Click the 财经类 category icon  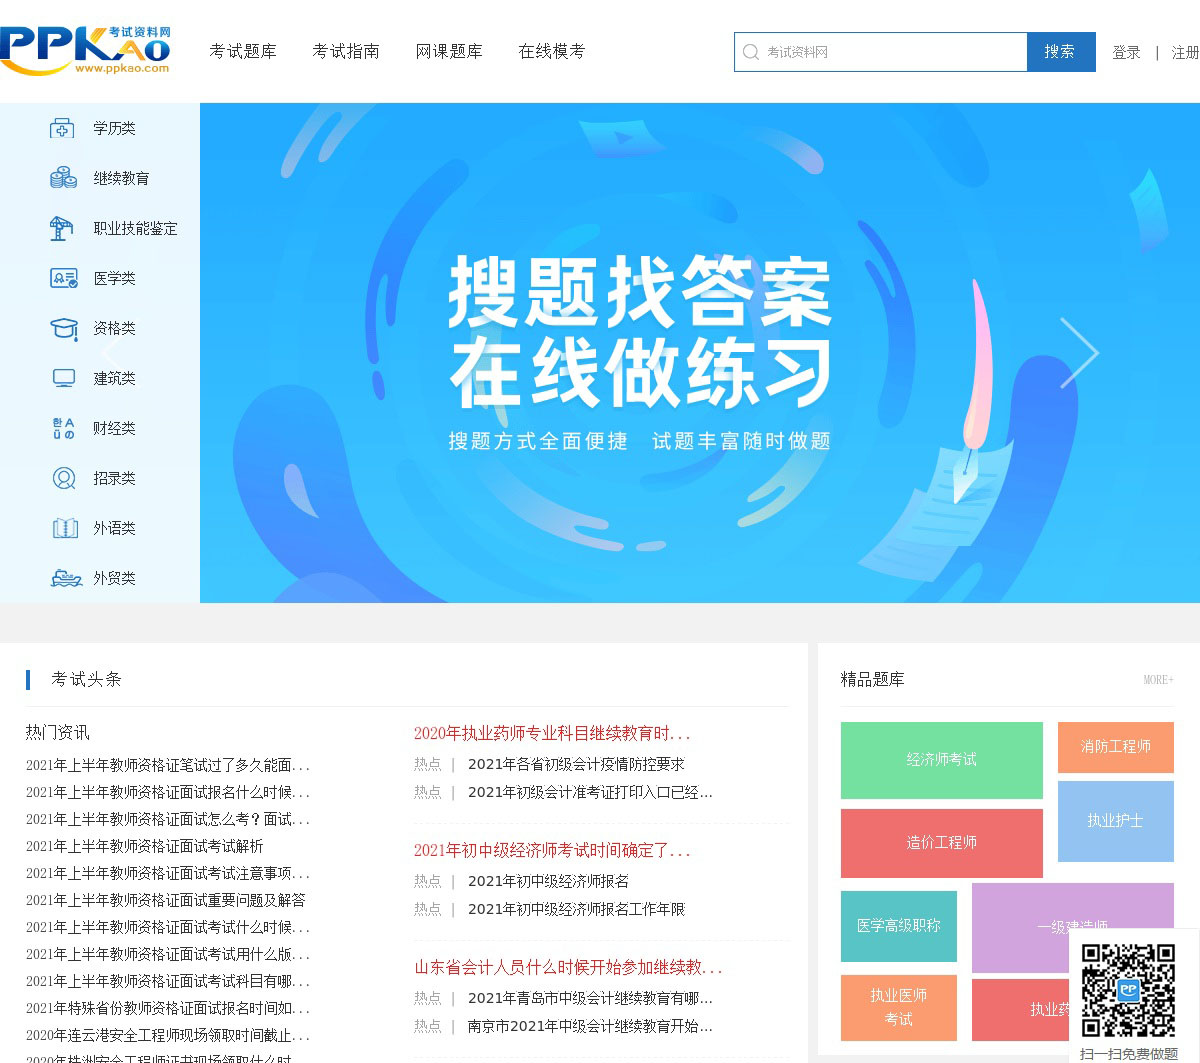click(64, 428)
